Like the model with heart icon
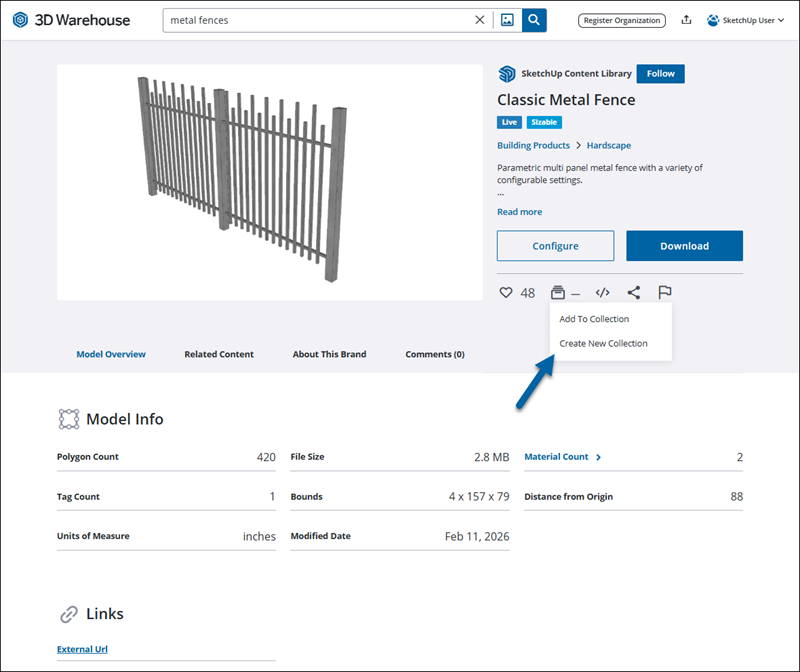The width and height of the screenshot is (800, 672). click(506, 292)
